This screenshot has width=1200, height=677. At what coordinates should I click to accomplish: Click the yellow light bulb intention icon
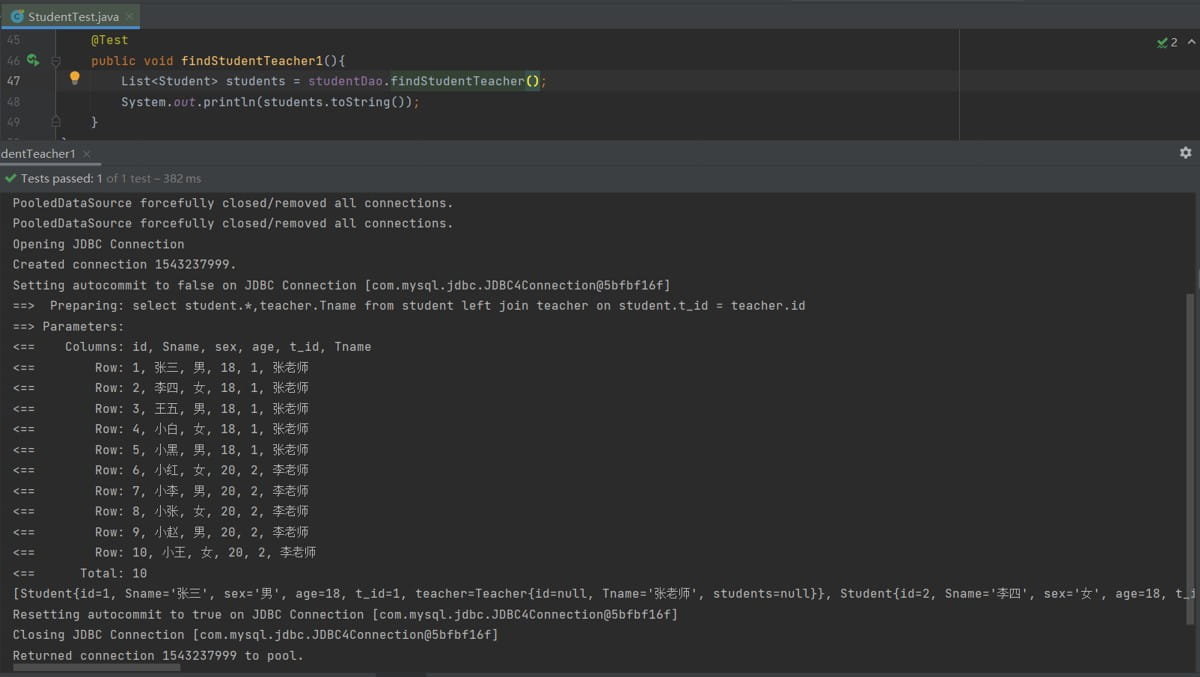coord(74,78)
